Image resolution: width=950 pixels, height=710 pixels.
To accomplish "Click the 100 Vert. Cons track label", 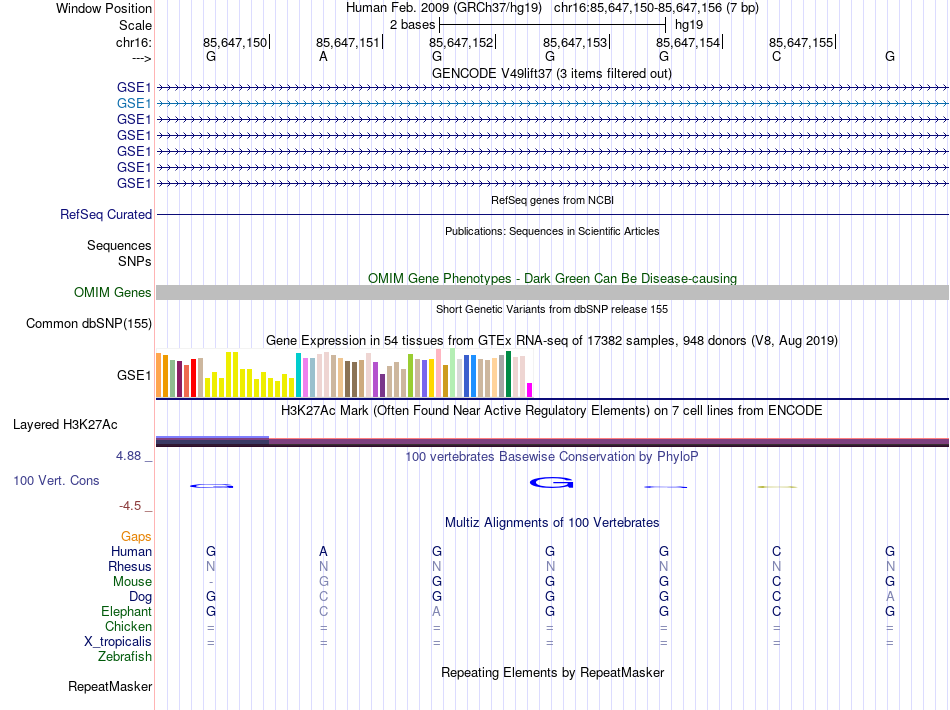I will [56, 480].
